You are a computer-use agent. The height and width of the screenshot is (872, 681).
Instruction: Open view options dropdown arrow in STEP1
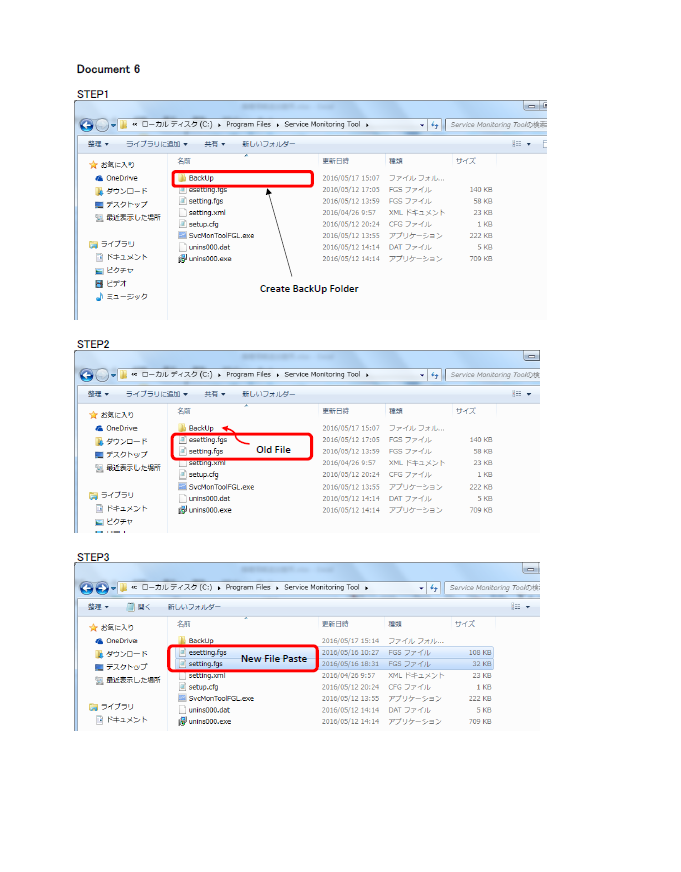tap(529, 144)
